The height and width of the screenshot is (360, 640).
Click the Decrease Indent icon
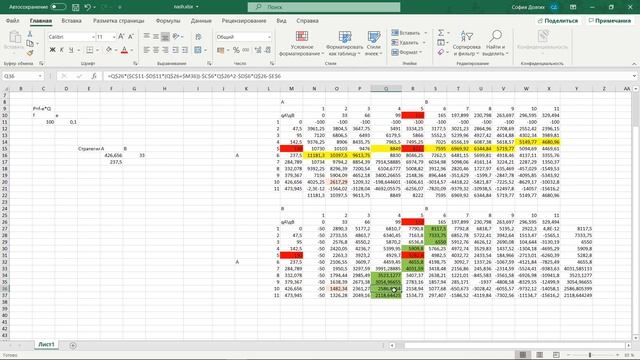[x=176, y=50]
